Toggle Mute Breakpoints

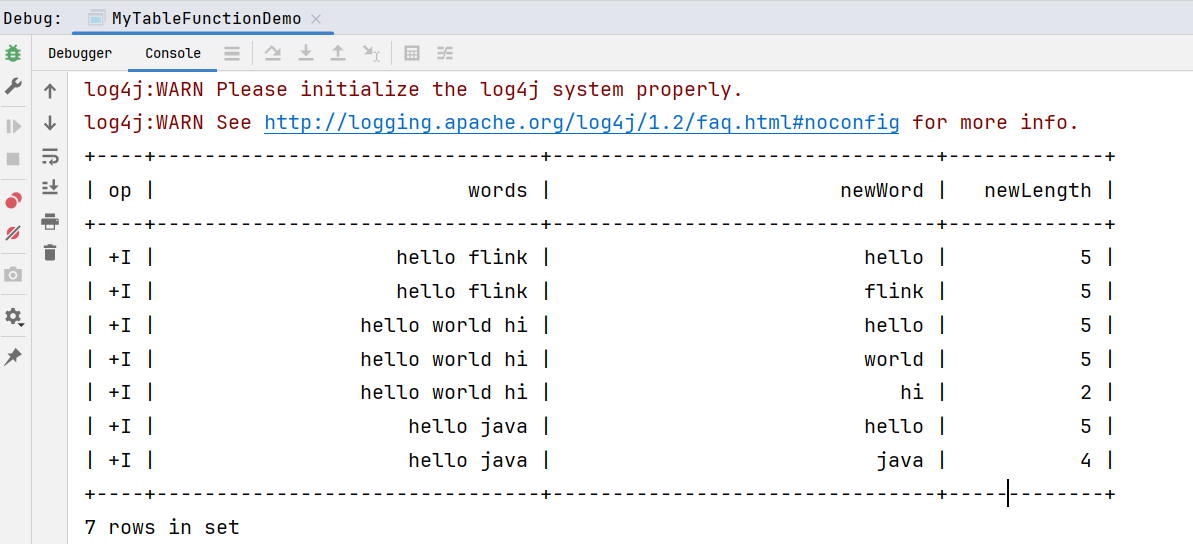pyautogui.click(x=13, y=233)
